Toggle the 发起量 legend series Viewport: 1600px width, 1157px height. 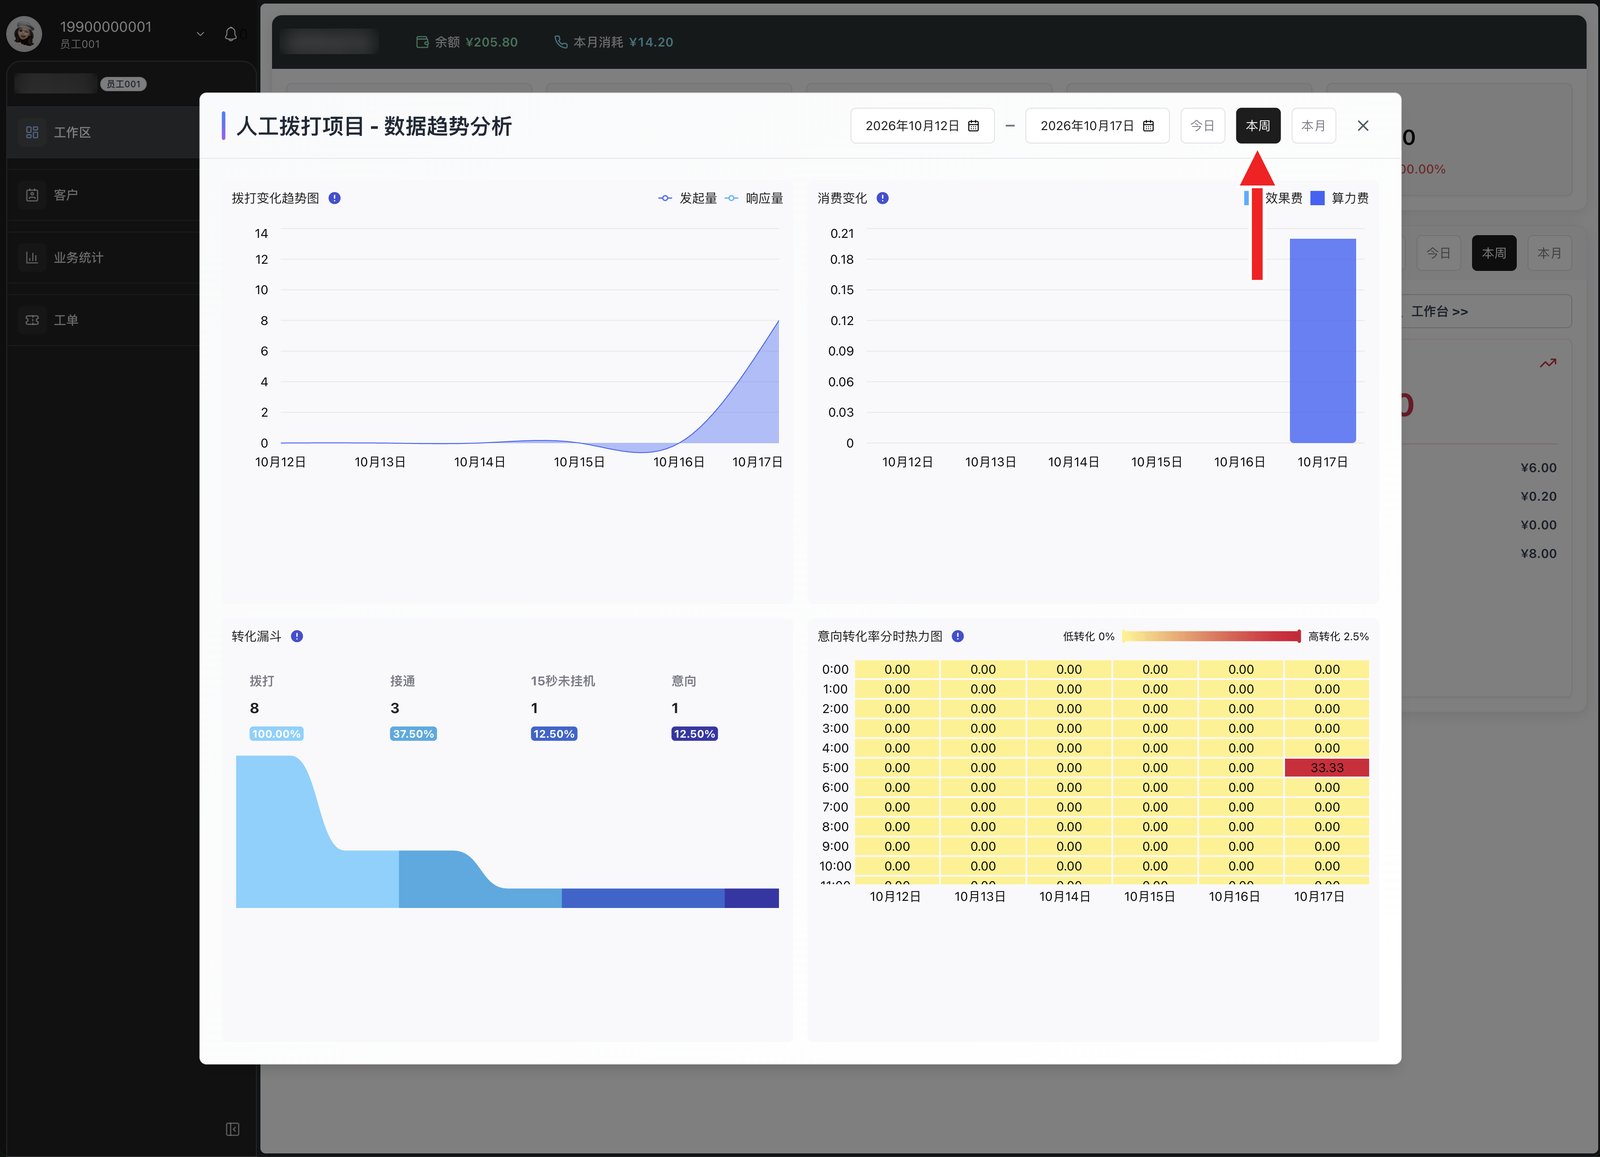688,198
